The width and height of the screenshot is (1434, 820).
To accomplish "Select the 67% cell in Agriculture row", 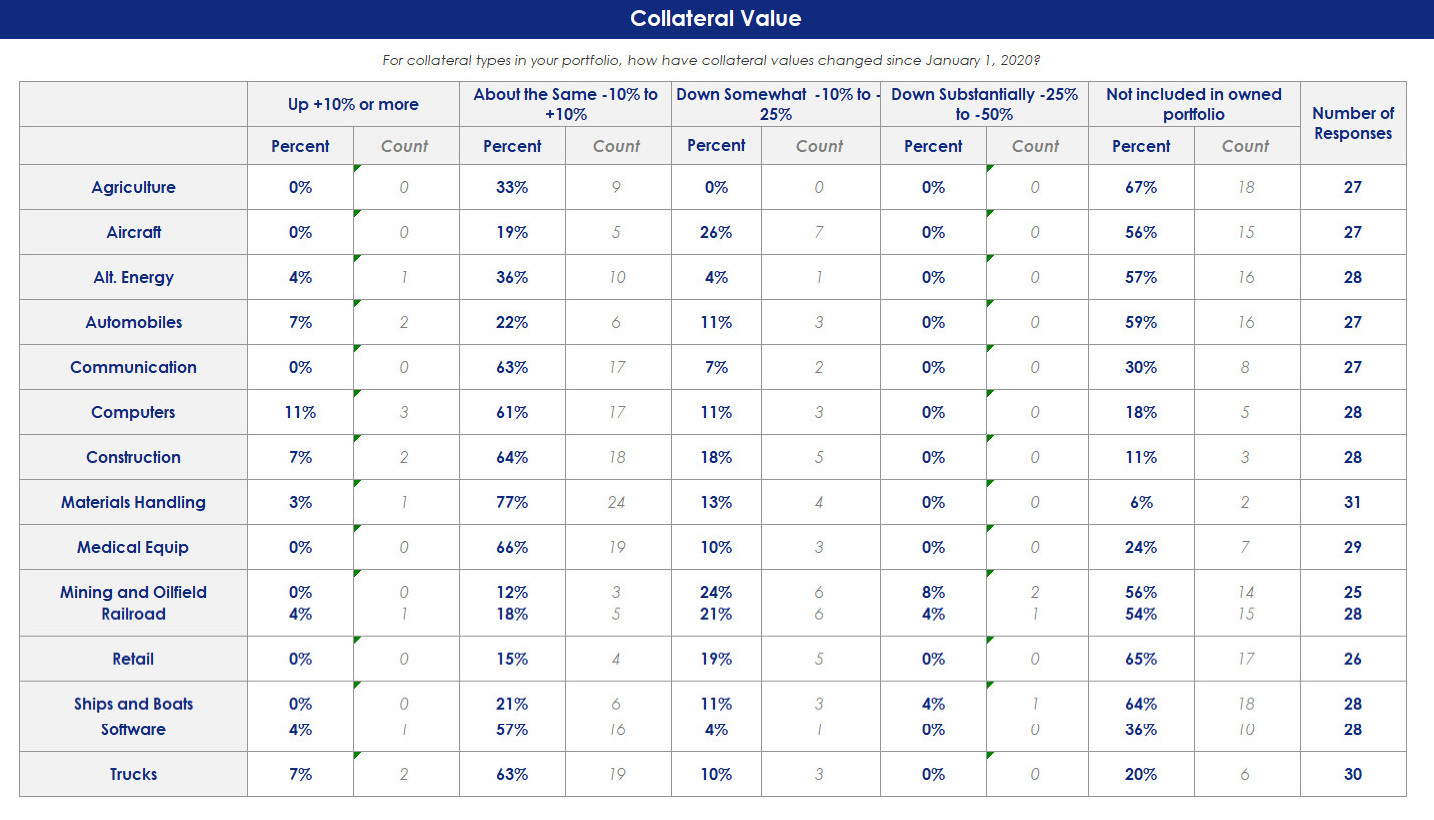I will click(1140, 187).
